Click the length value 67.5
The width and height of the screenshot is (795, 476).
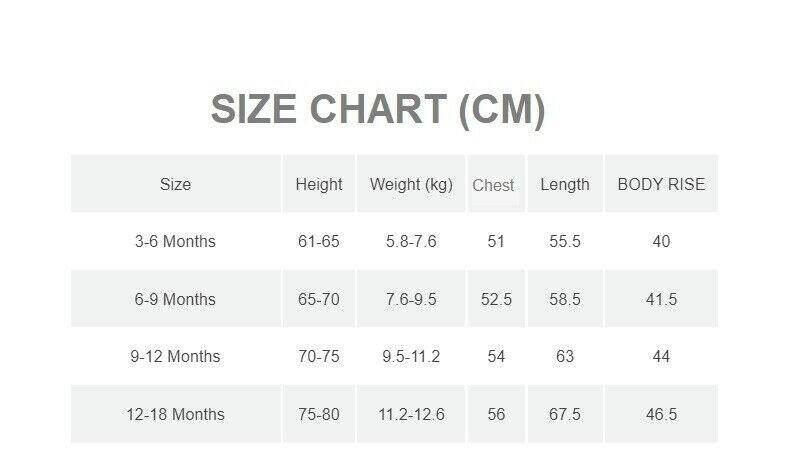[565, 414]
